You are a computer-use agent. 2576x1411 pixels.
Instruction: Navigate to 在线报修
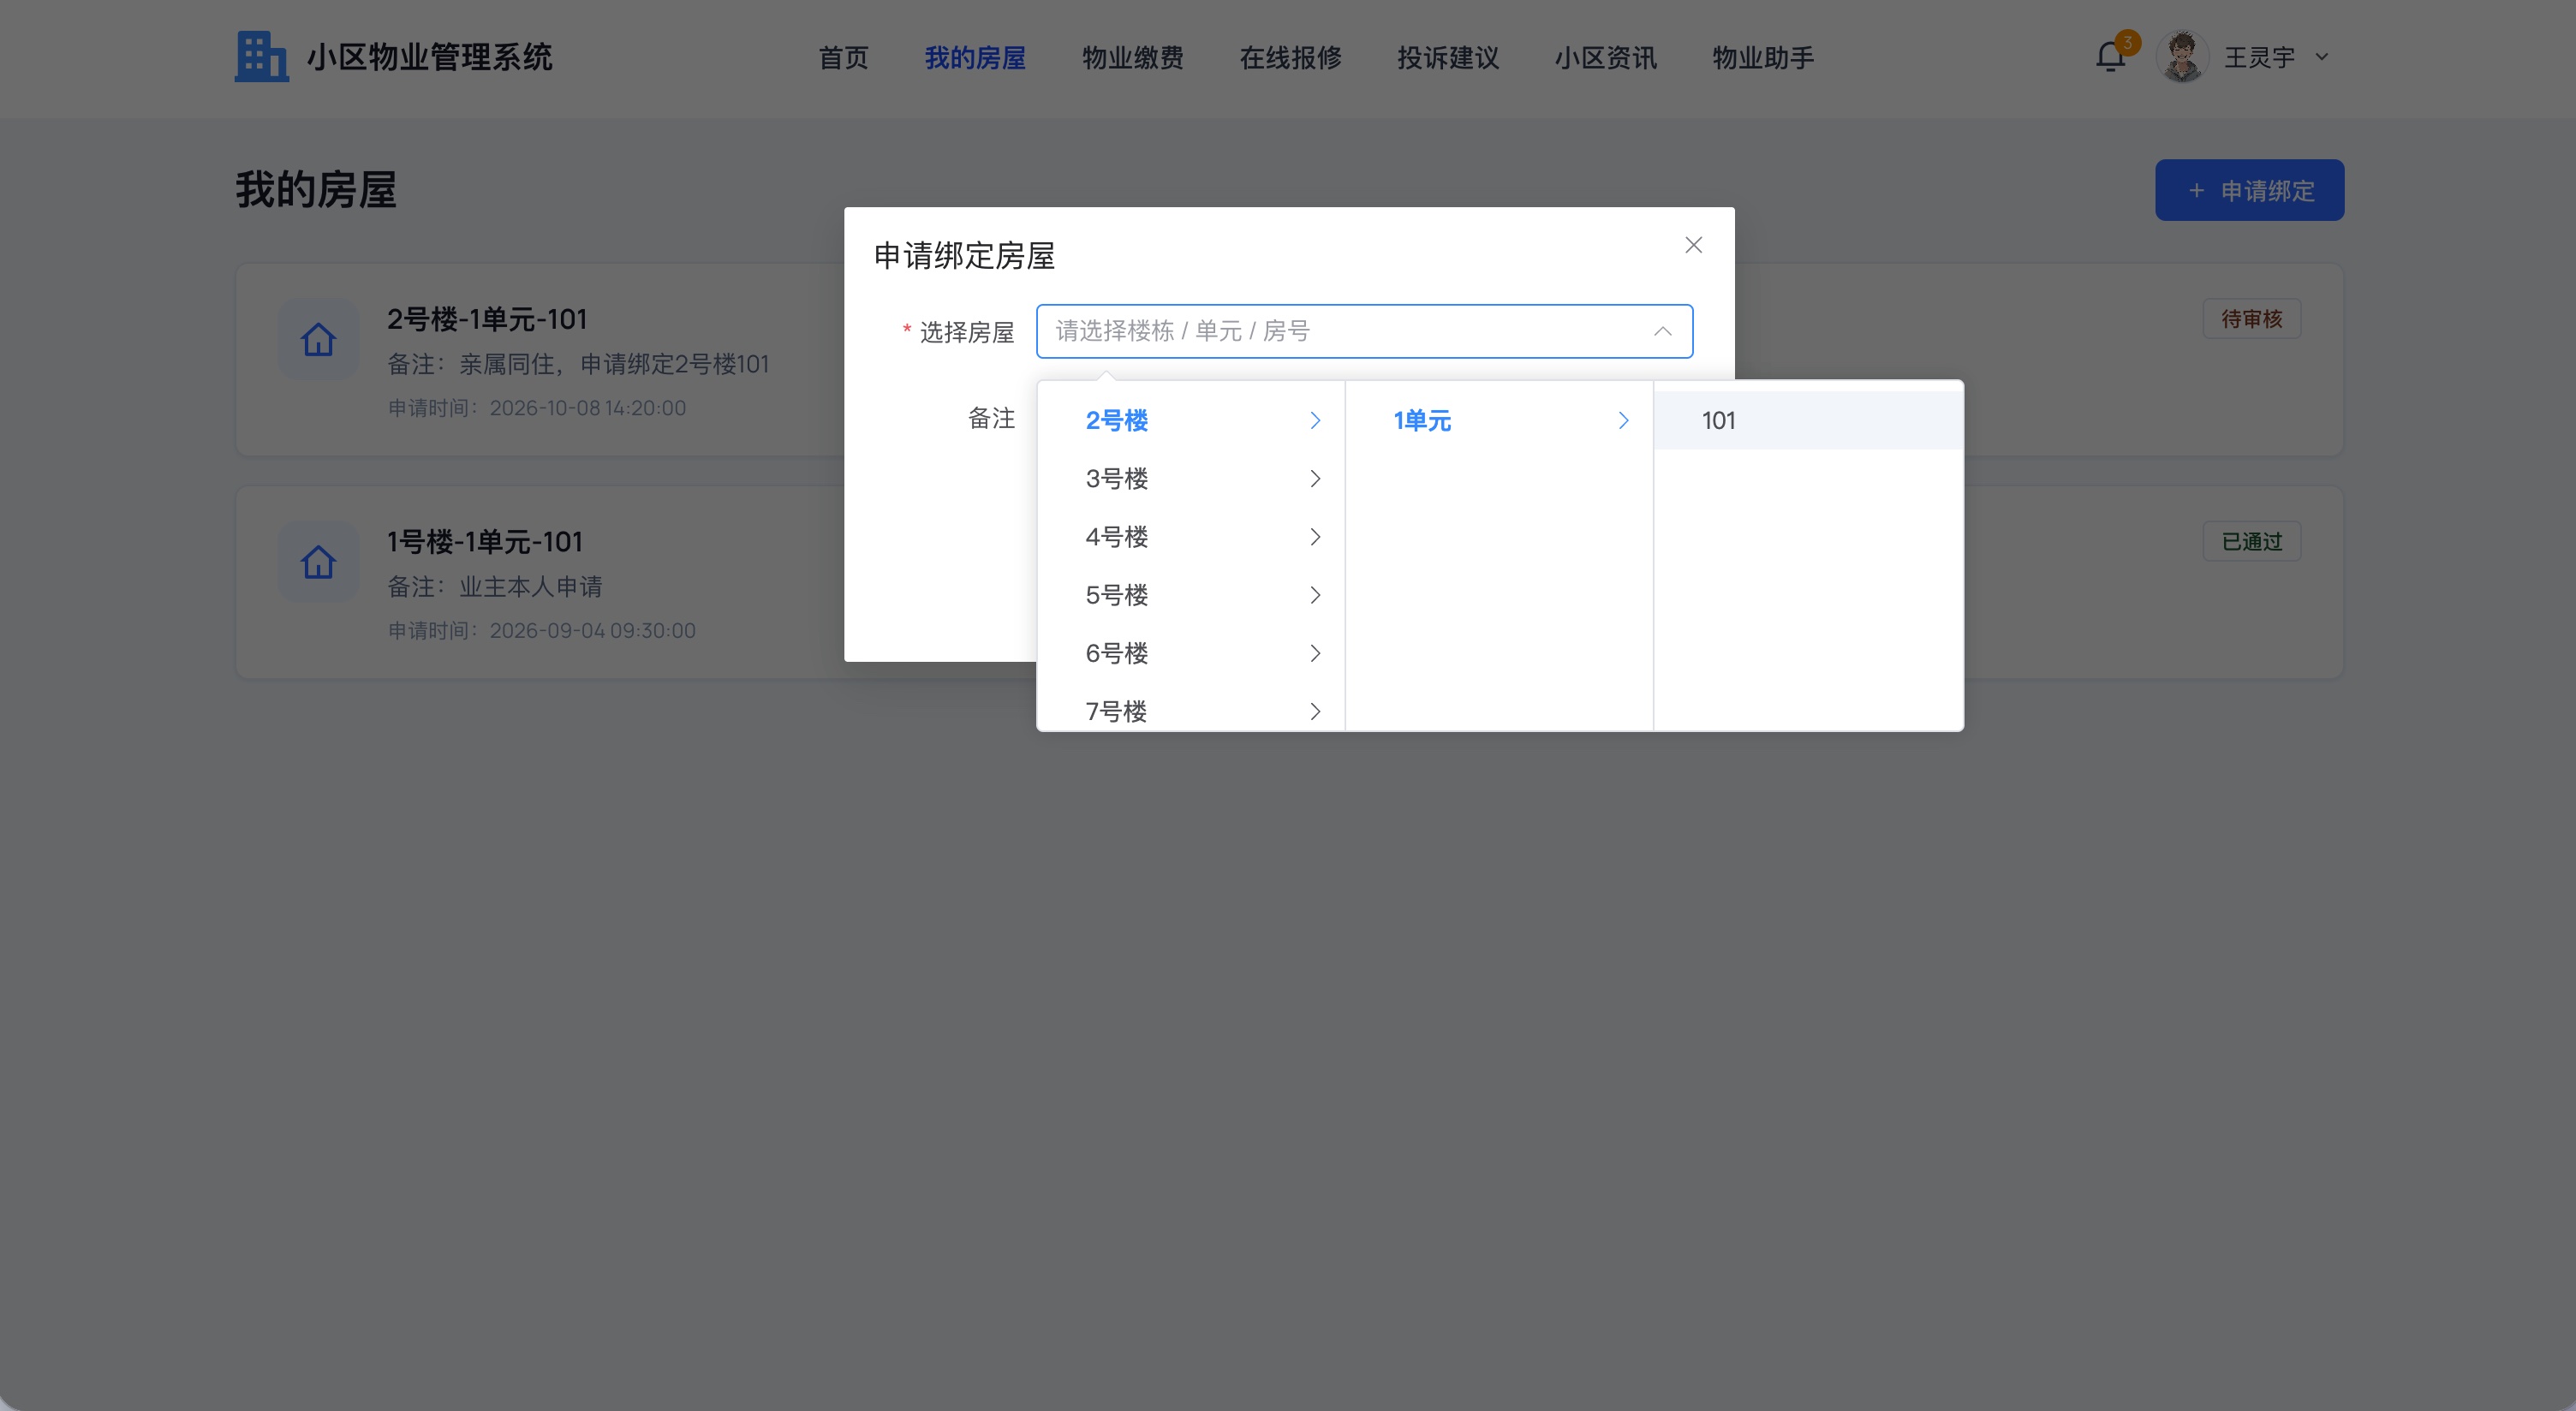point(1290,58)
